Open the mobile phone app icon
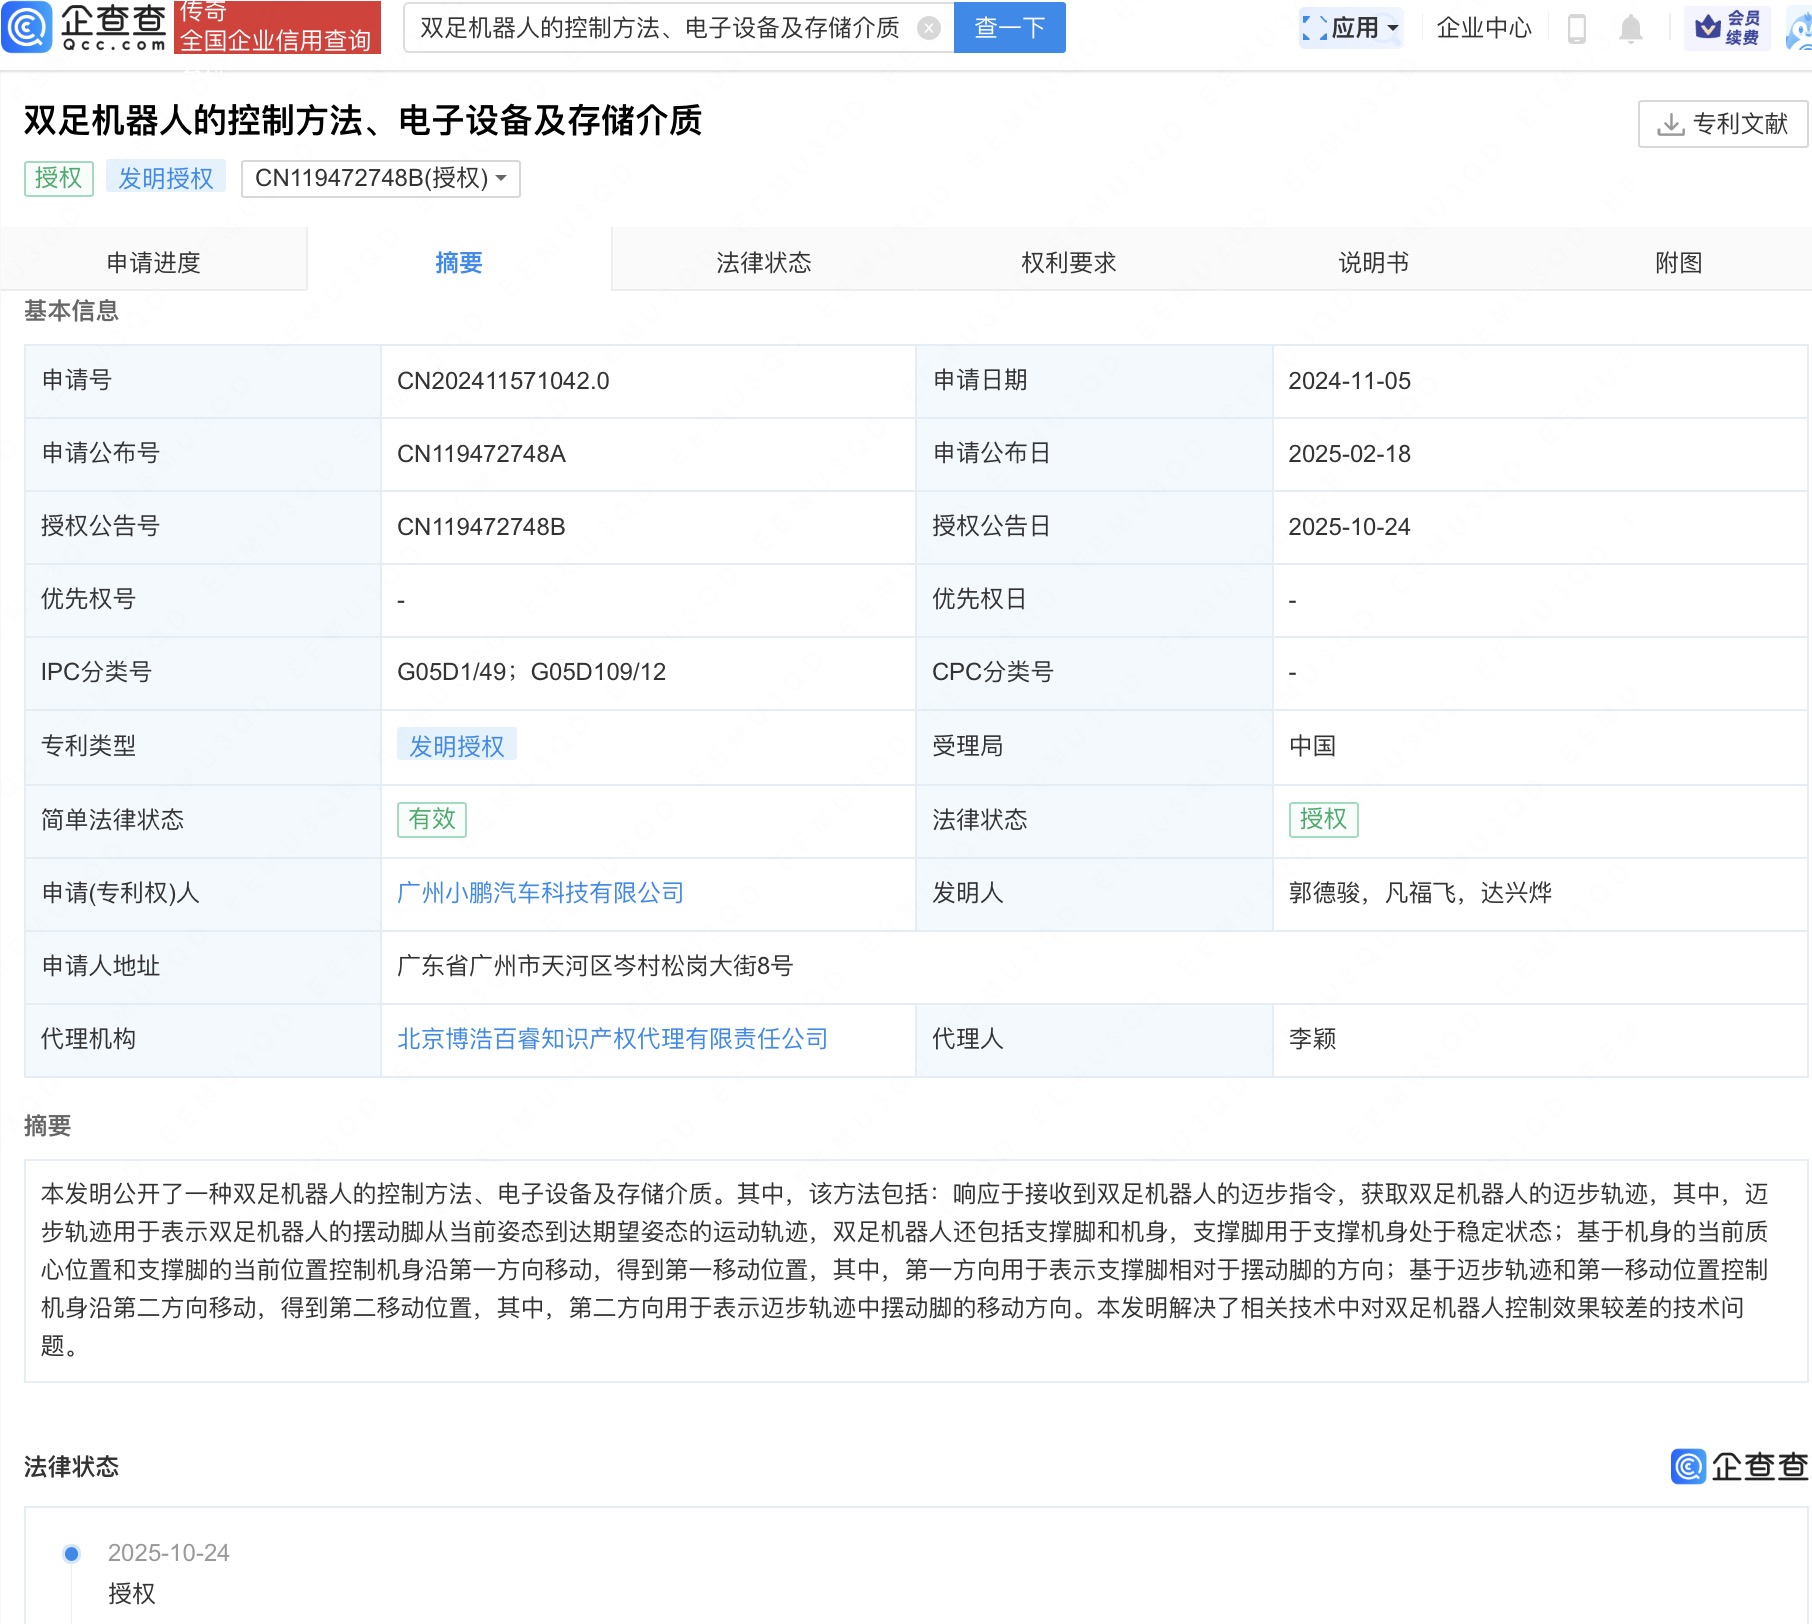This screenshot has height=1624, width=1812. point(1577,29)
